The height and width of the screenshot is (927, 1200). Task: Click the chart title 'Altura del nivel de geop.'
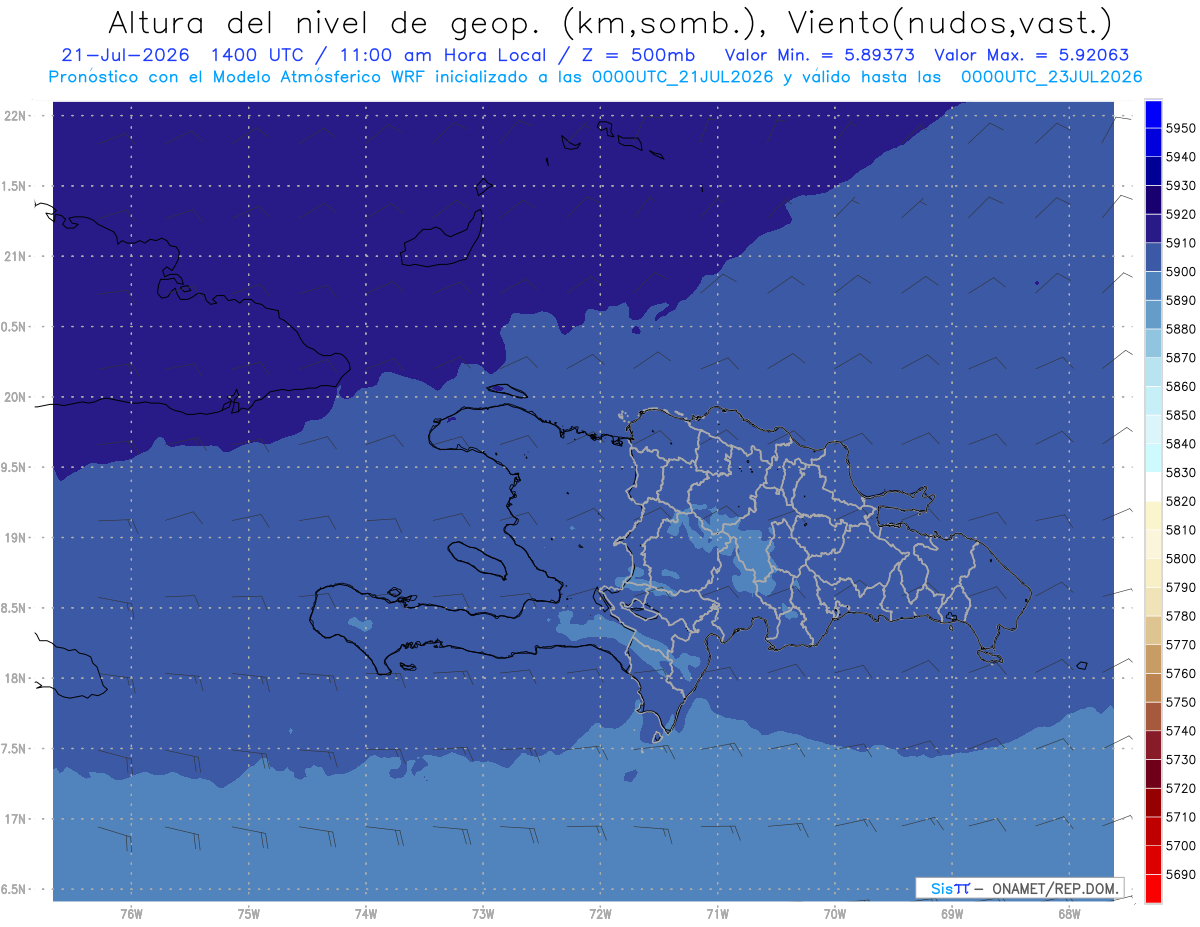[327, 22]
